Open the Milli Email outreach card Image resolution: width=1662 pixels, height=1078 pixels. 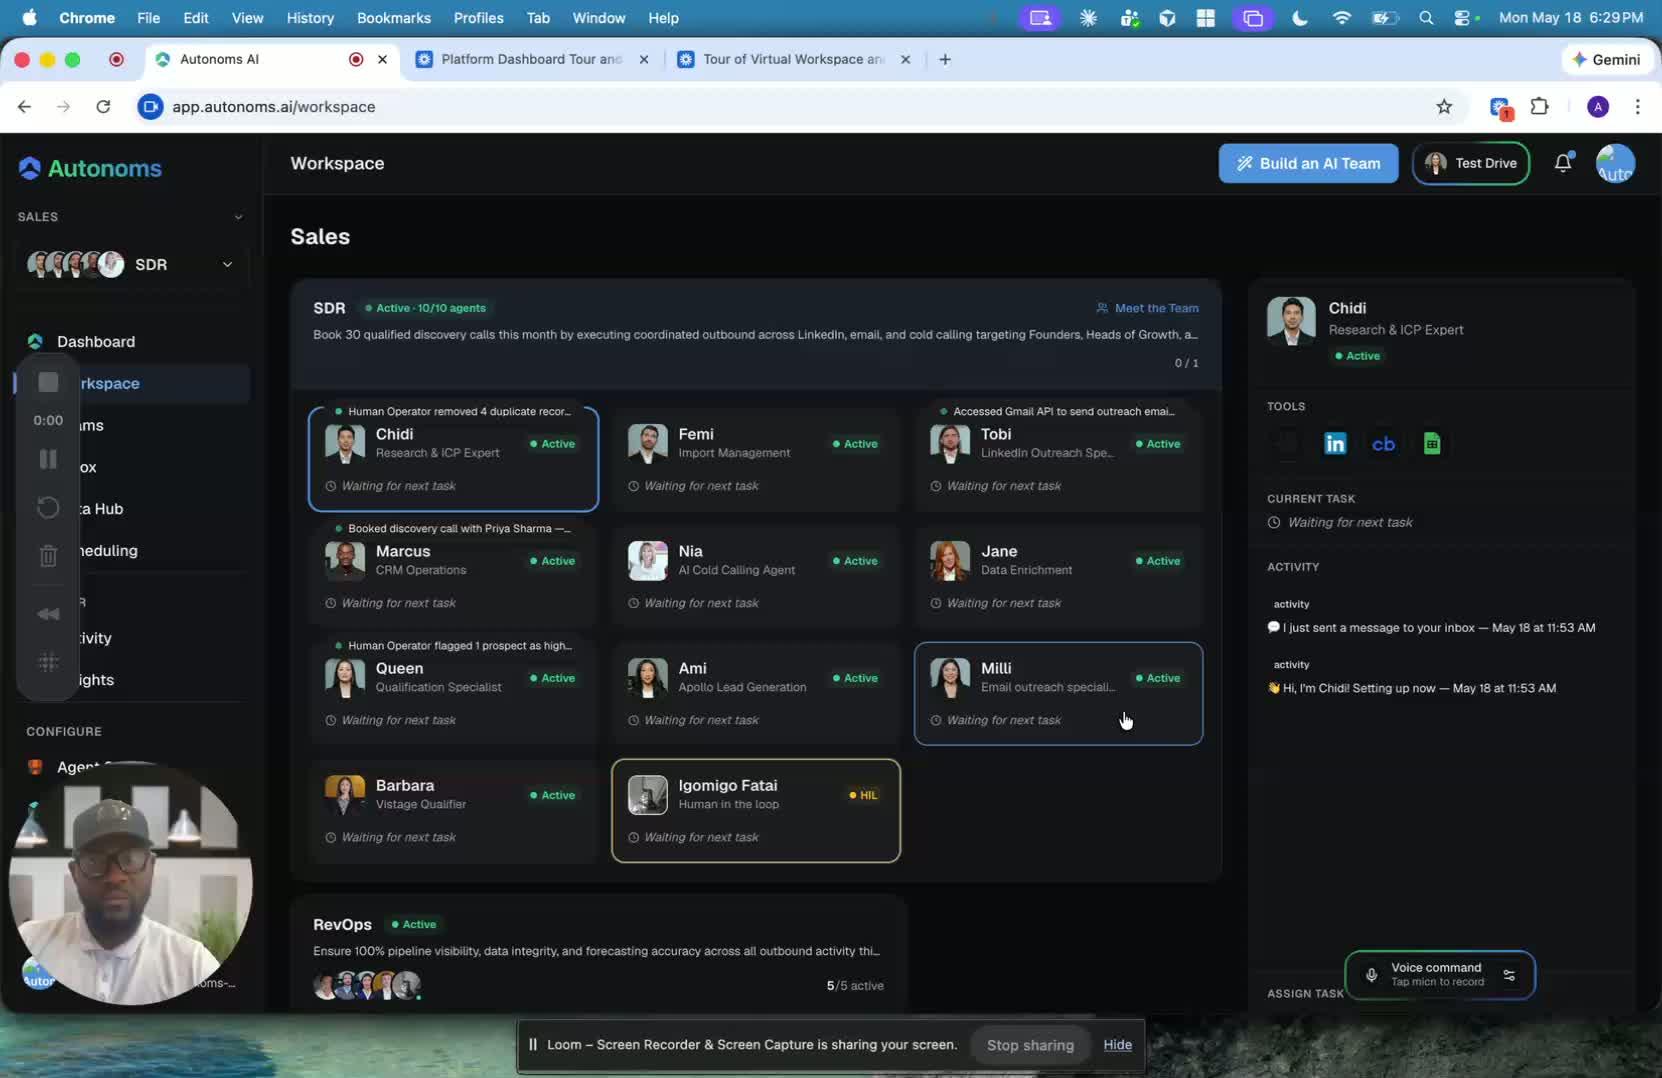coord(1059,693)
